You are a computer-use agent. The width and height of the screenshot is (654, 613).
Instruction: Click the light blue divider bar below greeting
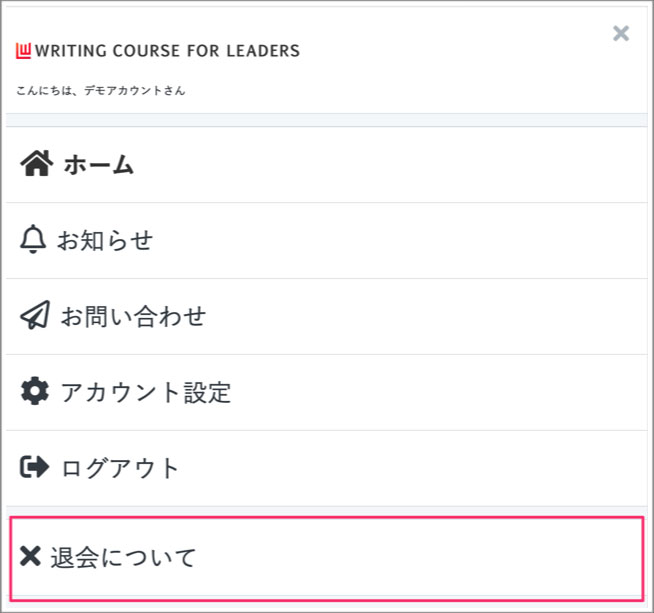tap(327, 120)
